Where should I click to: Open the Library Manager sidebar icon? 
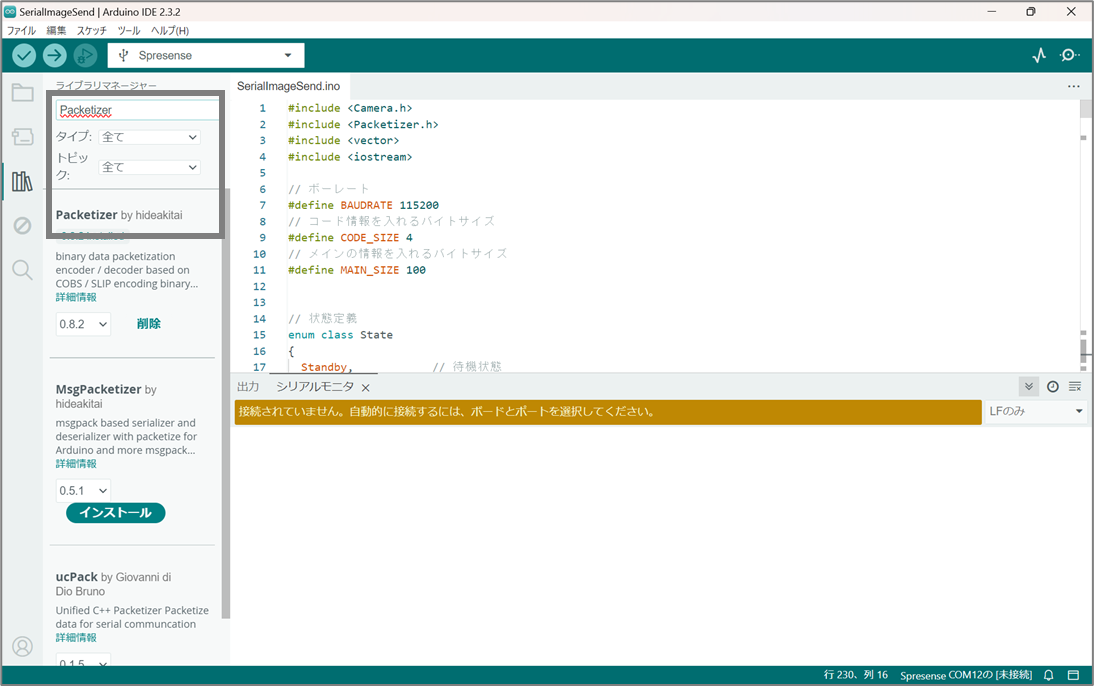pos(22,181)
